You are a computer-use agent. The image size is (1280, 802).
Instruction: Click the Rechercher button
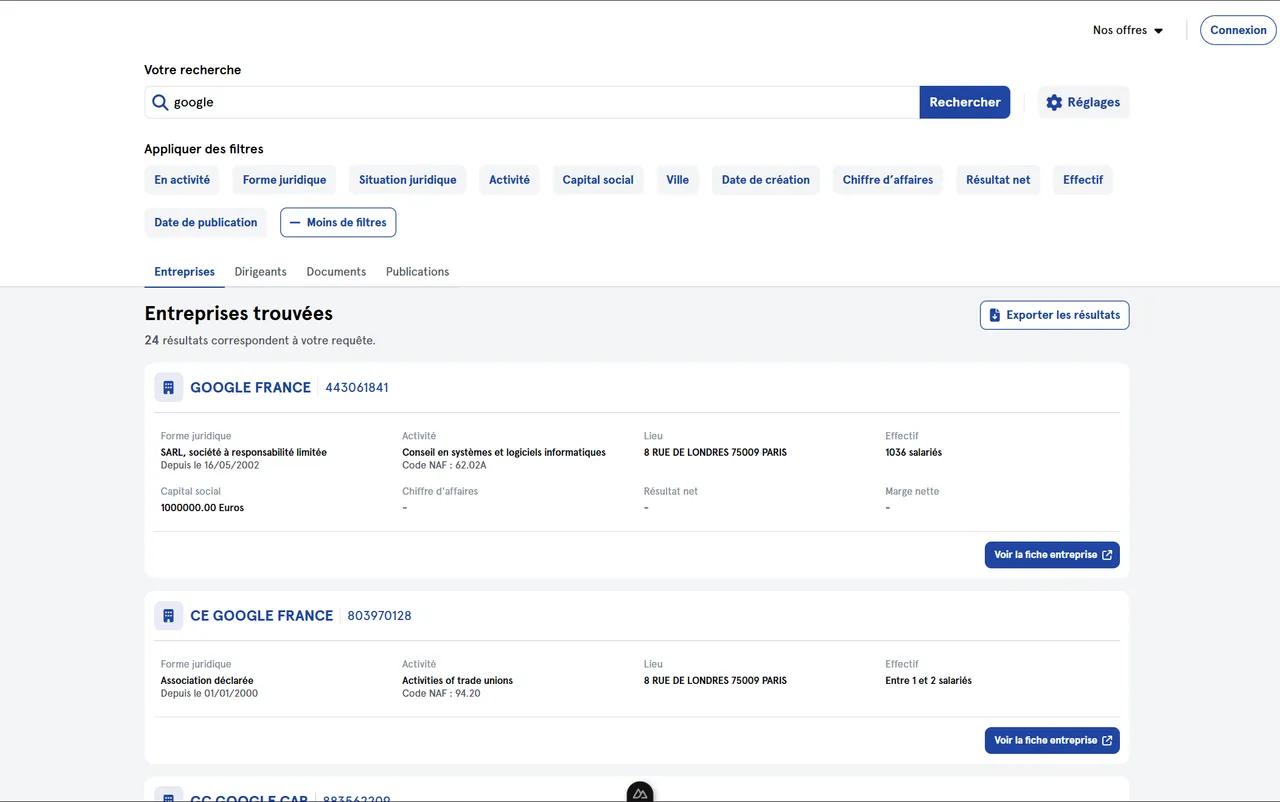click(x=965, y=102)
